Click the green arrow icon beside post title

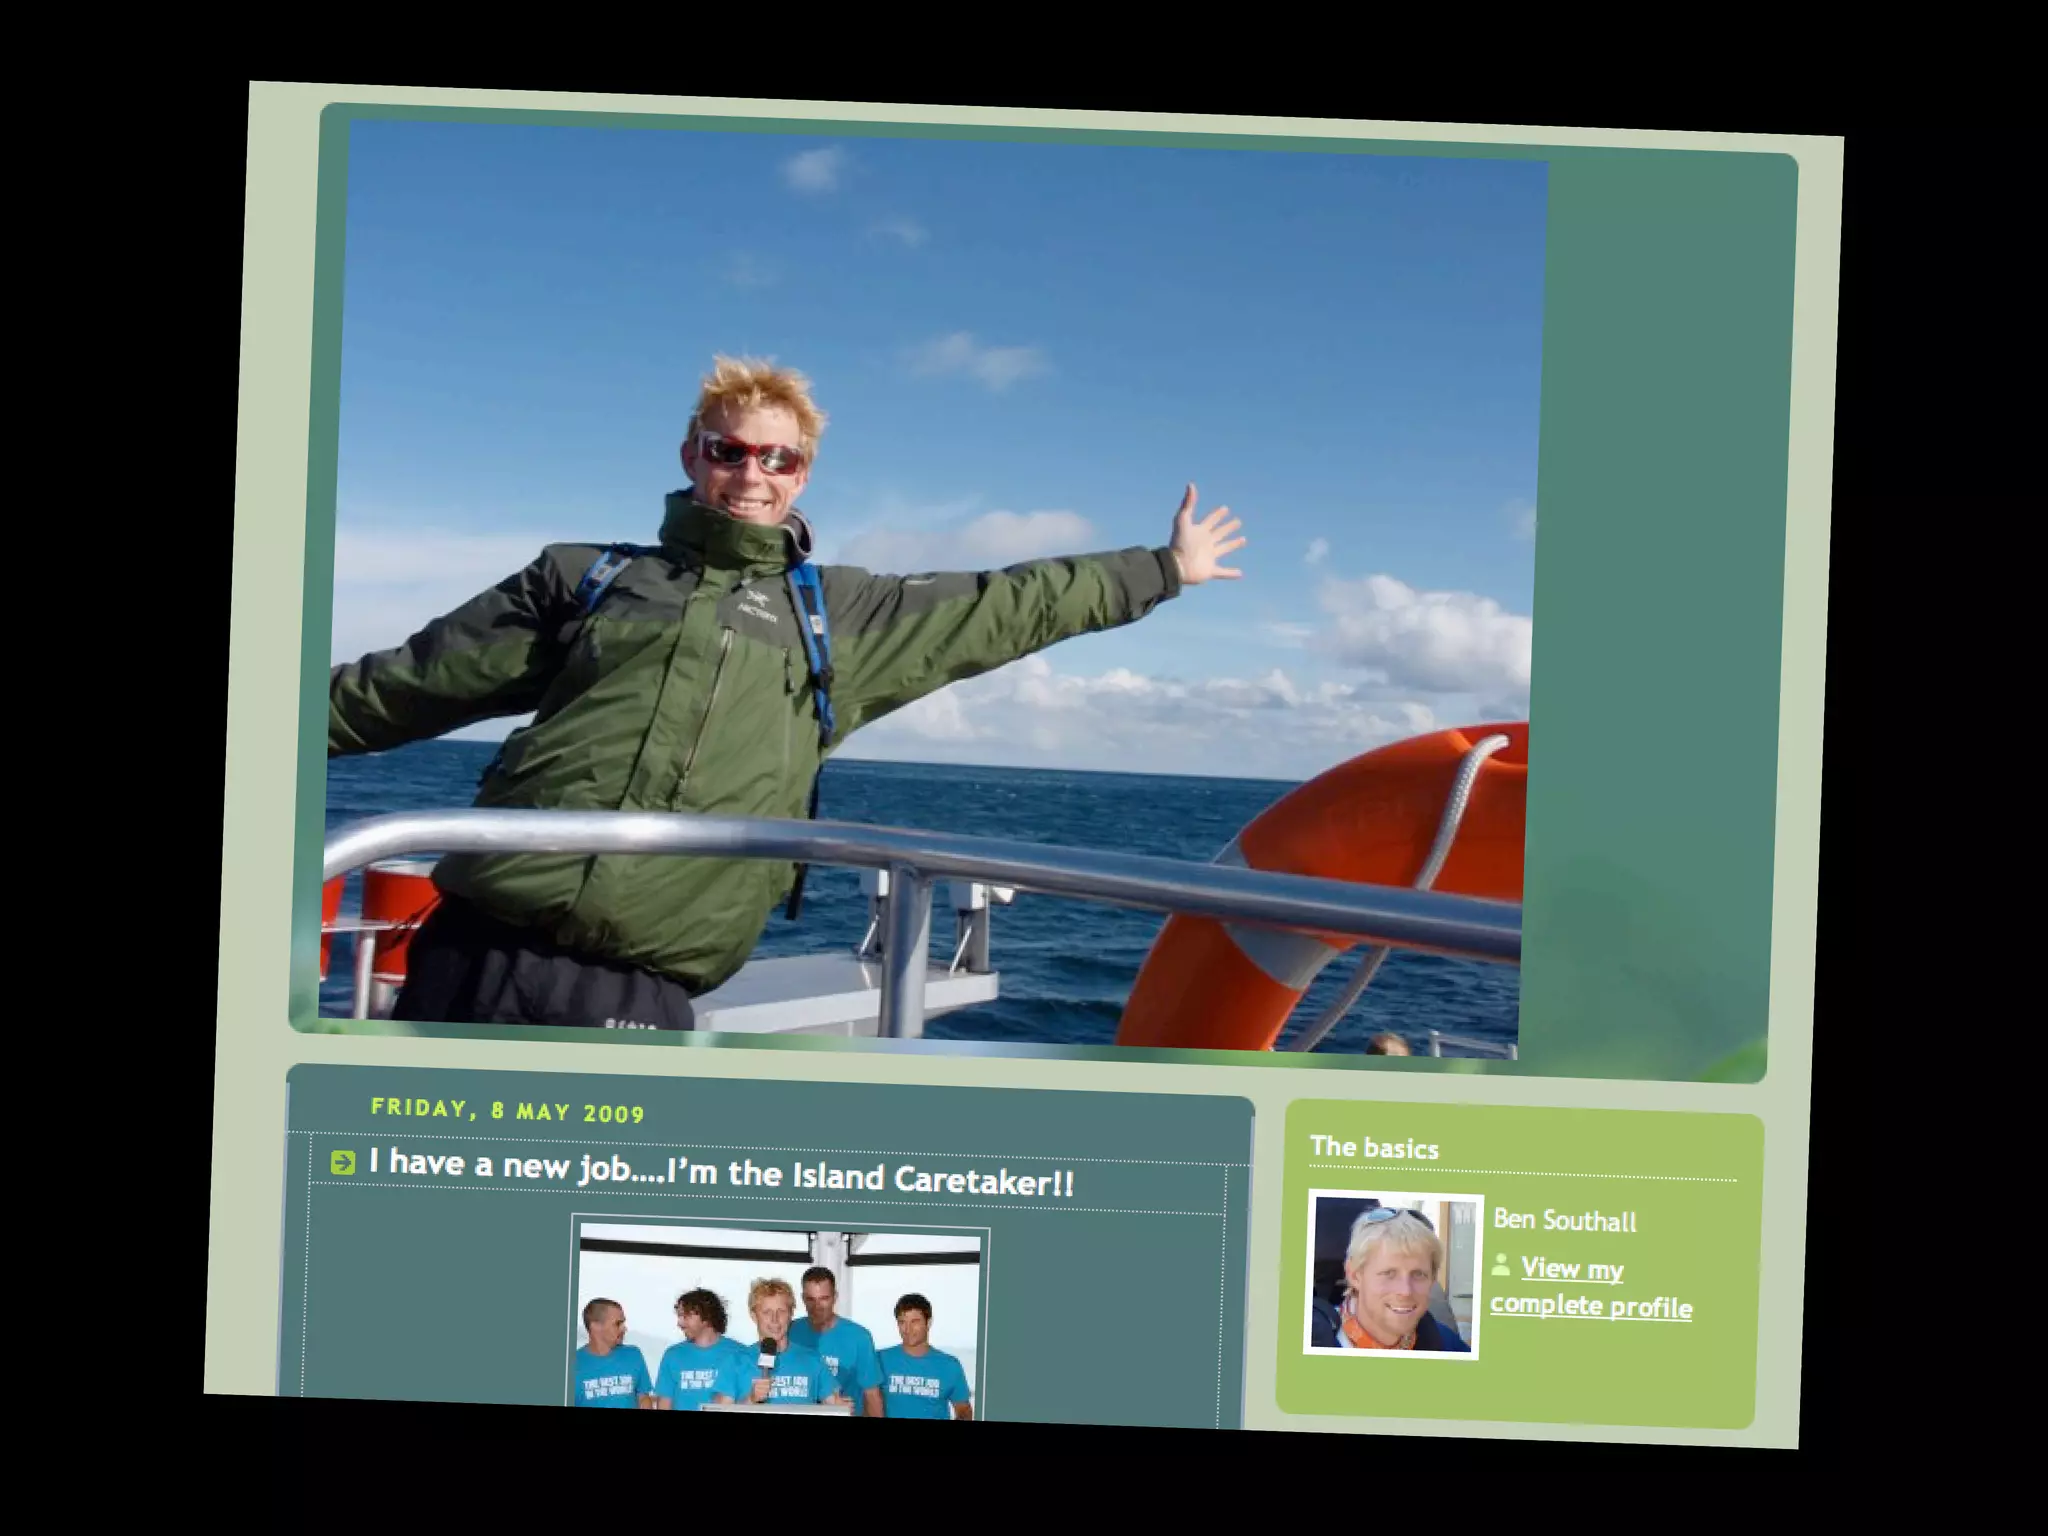pos(343,1162)
